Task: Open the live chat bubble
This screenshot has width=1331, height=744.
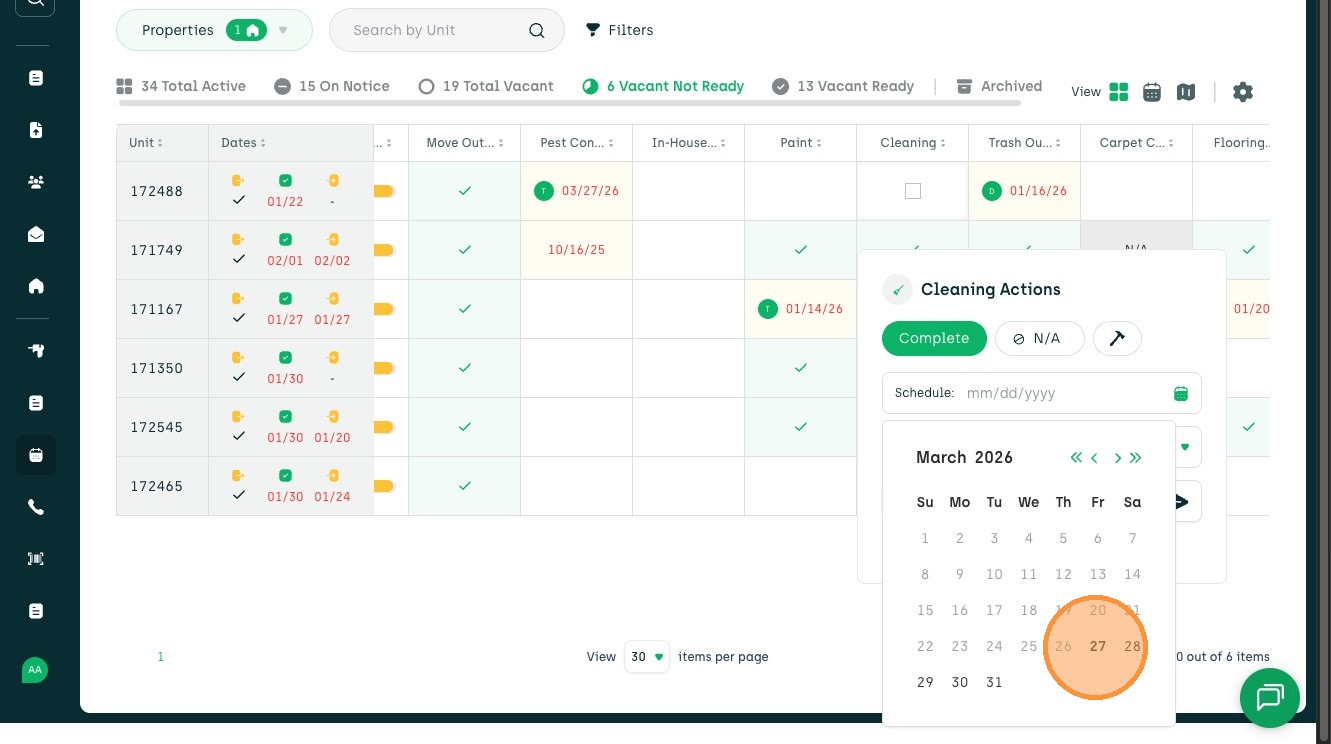Action: click(1269, 697)
